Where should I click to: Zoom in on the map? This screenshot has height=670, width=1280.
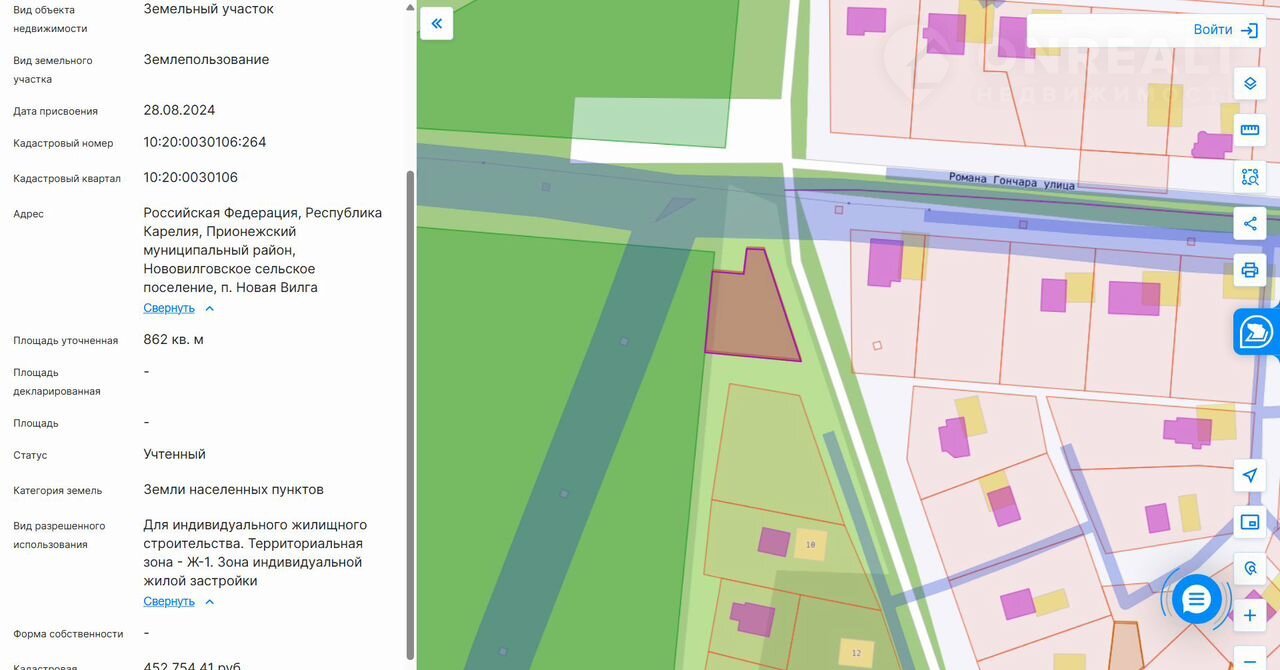pyautogui.click(x=1249, y=615)
